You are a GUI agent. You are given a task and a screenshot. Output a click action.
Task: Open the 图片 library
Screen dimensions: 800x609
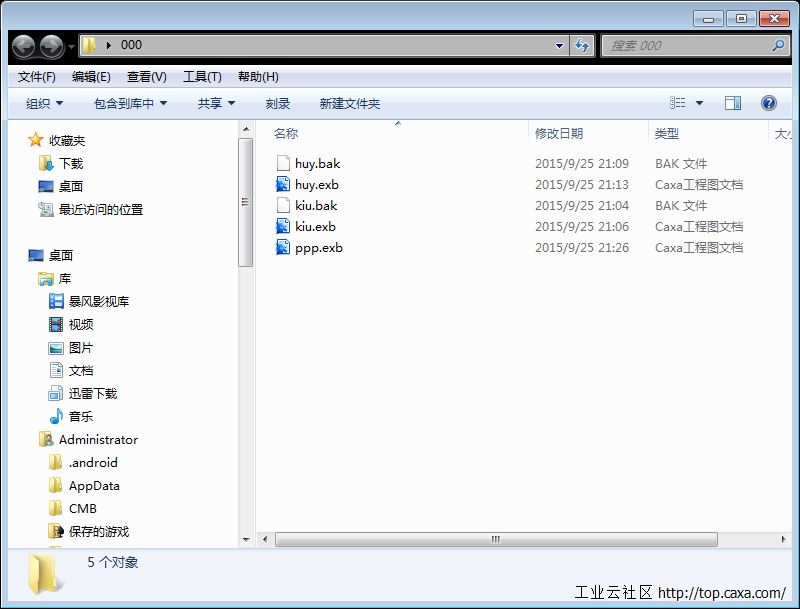81,348
